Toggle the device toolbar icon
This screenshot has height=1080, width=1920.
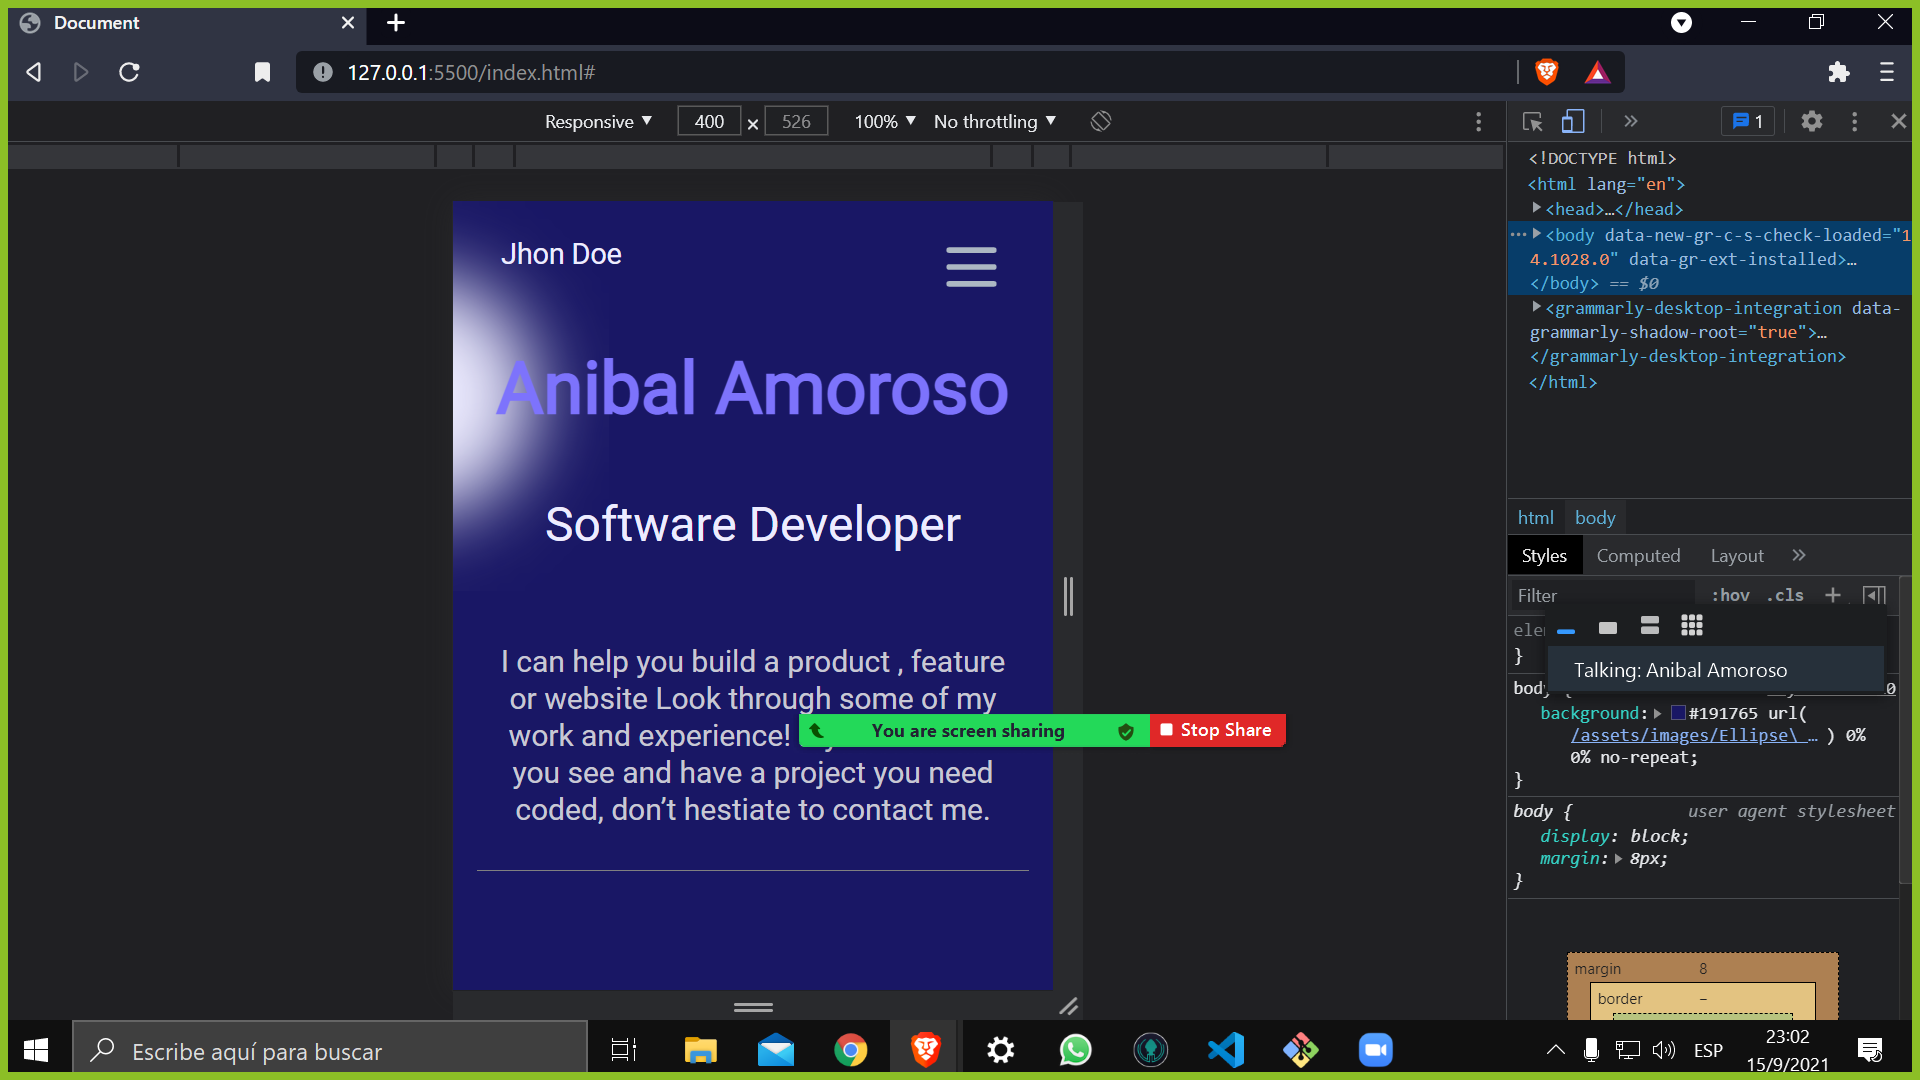point(1573,122)
